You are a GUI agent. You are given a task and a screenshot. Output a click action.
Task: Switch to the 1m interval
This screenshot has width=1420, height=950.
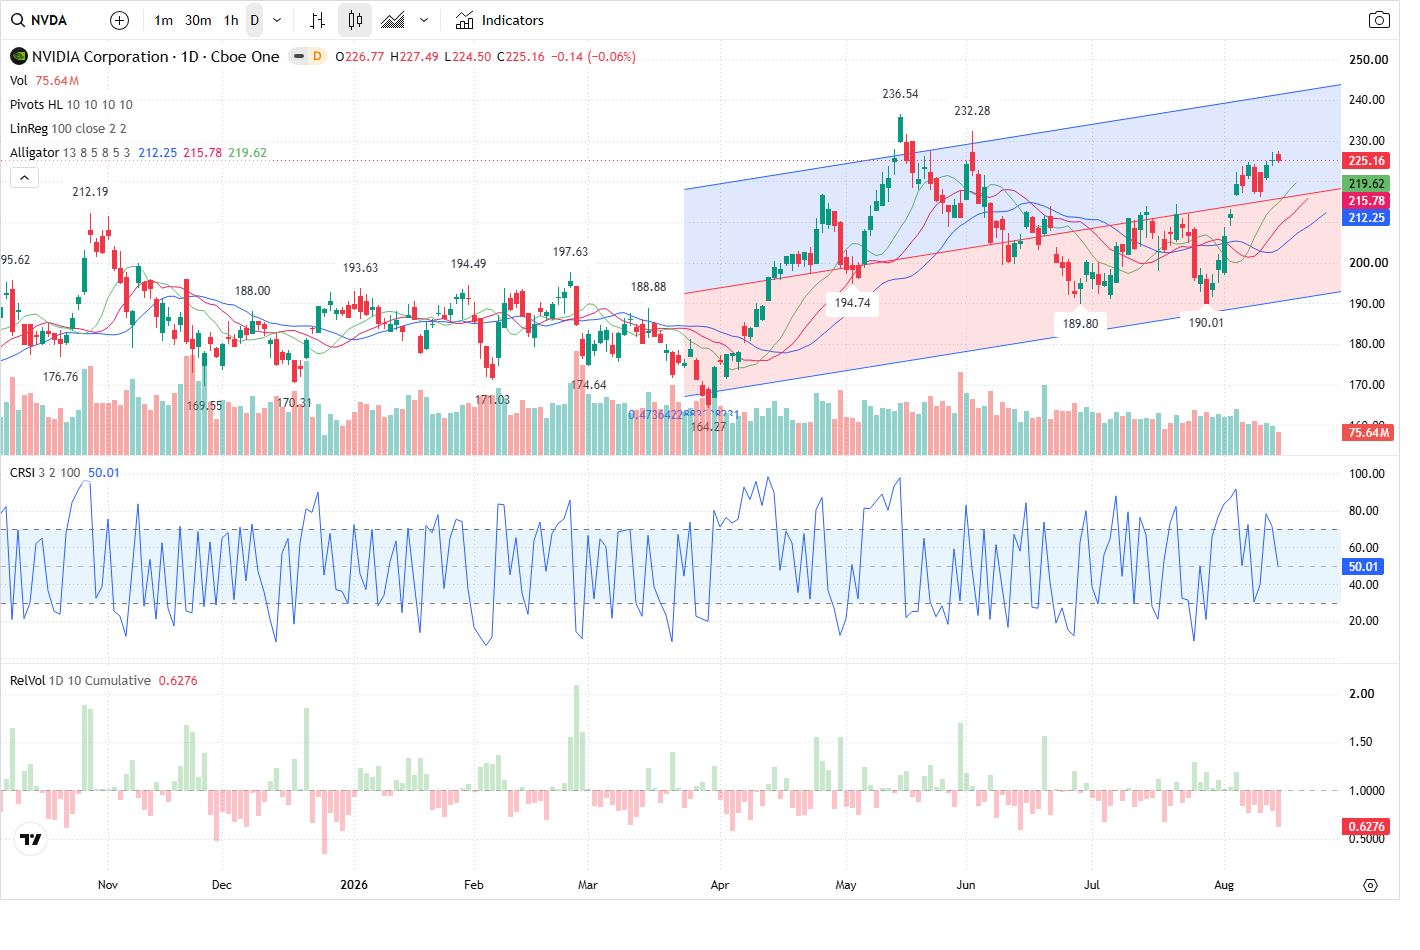click(x=164, y=20)
